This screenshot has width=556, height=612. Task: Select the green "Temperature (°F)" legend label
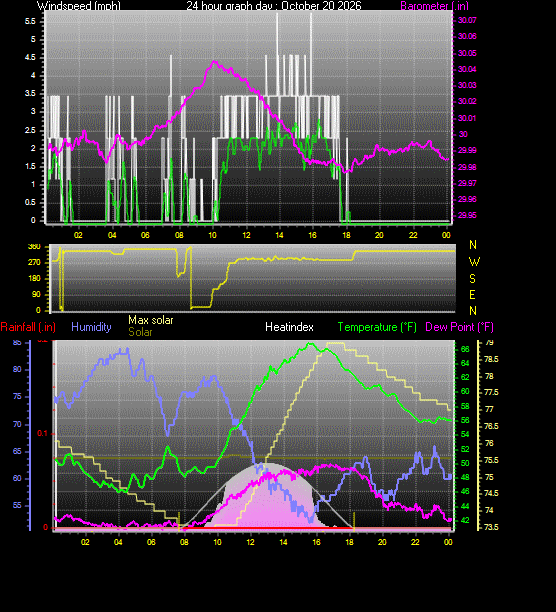(x=377, y=327)
